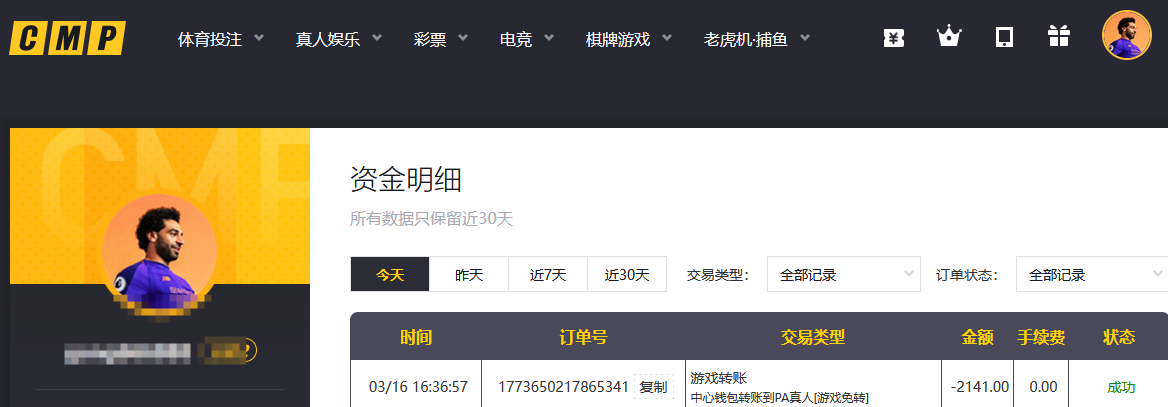Viewport: 1168px width, 407px height.
Task: Open the 老虎机·捕鱼 menu
Action: click(x=756, y=40)
